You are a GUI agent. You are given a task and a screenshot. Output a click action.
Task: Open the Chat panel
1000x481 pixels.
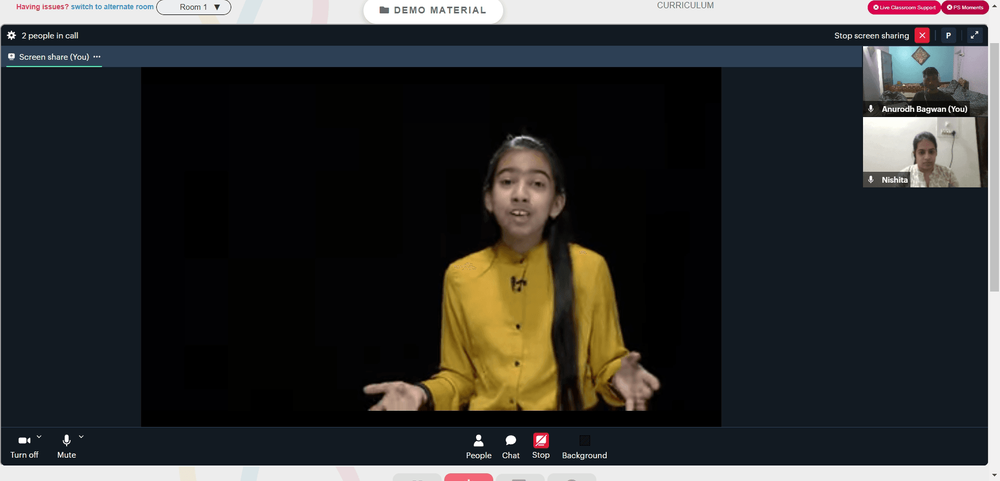click(511, 447)
